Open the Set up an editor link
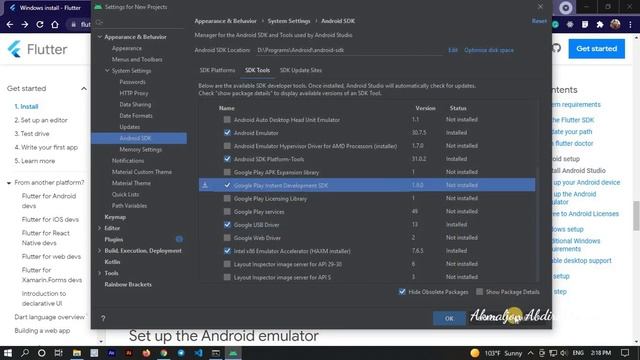 [x=41, y=120]
